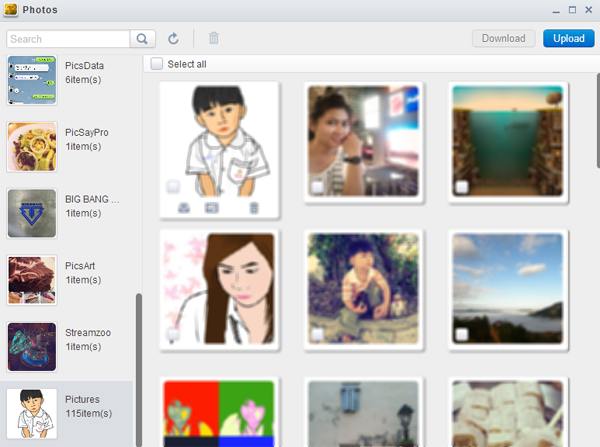Tick the Select all checkbox
Image resolution: width=600 pixels, height=447 pixels.
coord(157,64)
